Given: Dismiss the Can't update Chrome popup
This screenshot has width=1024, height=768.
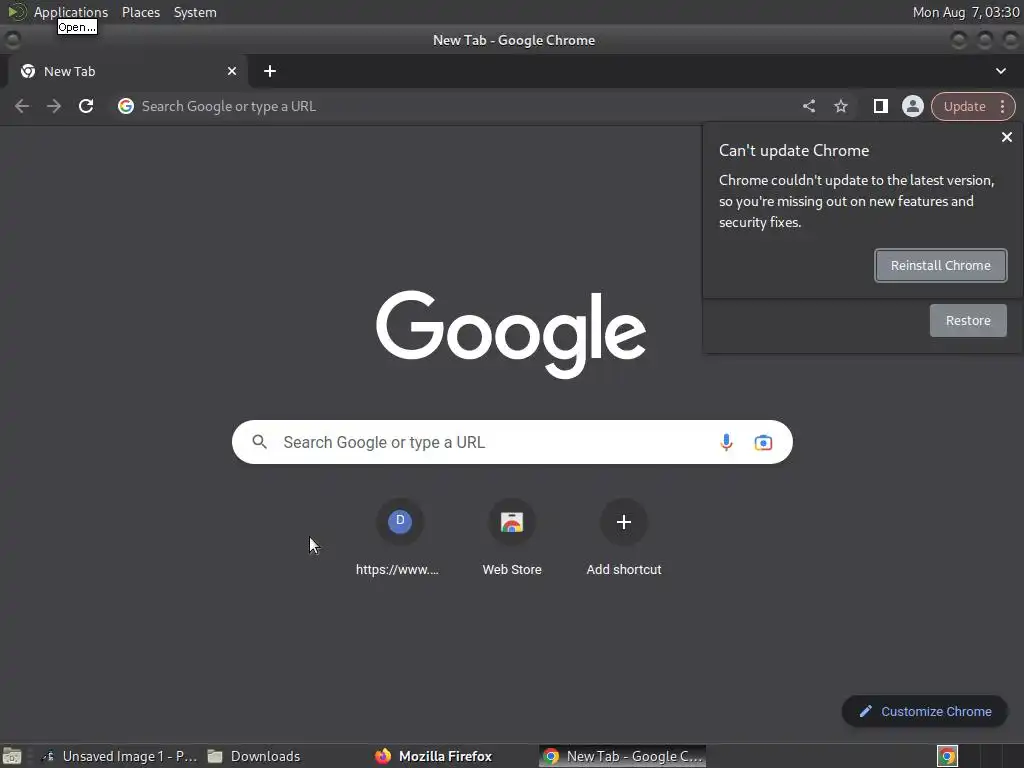Looking at the screenshot, I should [1006, 137].
